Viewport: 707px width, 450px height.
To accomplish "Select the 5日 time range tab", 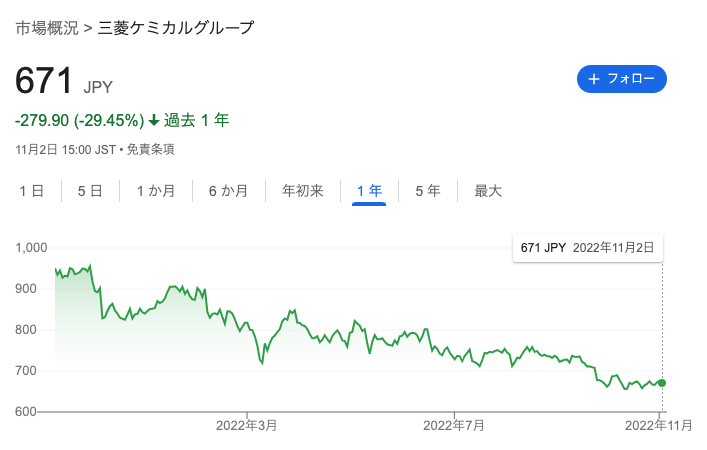I will [x=90, y=191].
